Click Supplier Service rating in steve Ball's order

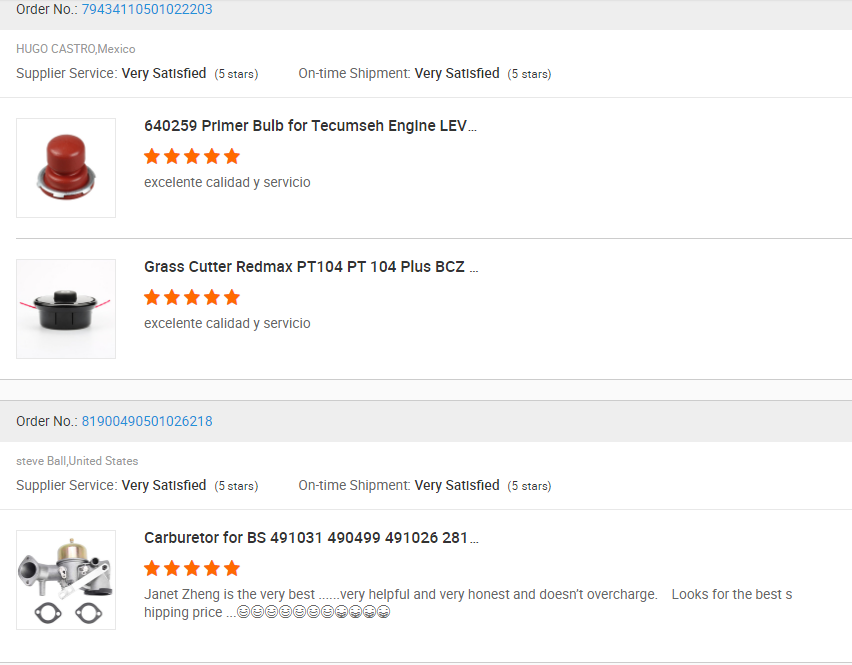164,485
